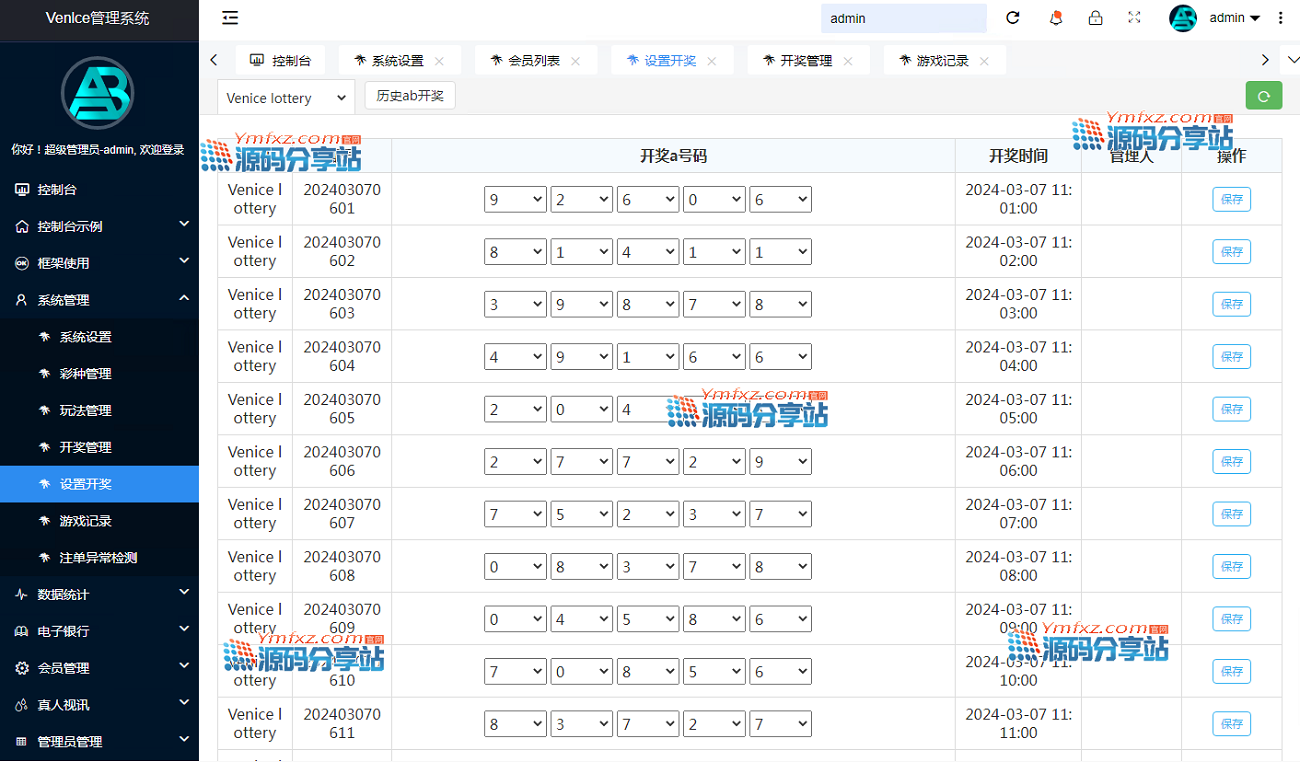Save the row for issue 202403070603
The height and width of the screenshot is (762, 1300).
point(1231,304)
